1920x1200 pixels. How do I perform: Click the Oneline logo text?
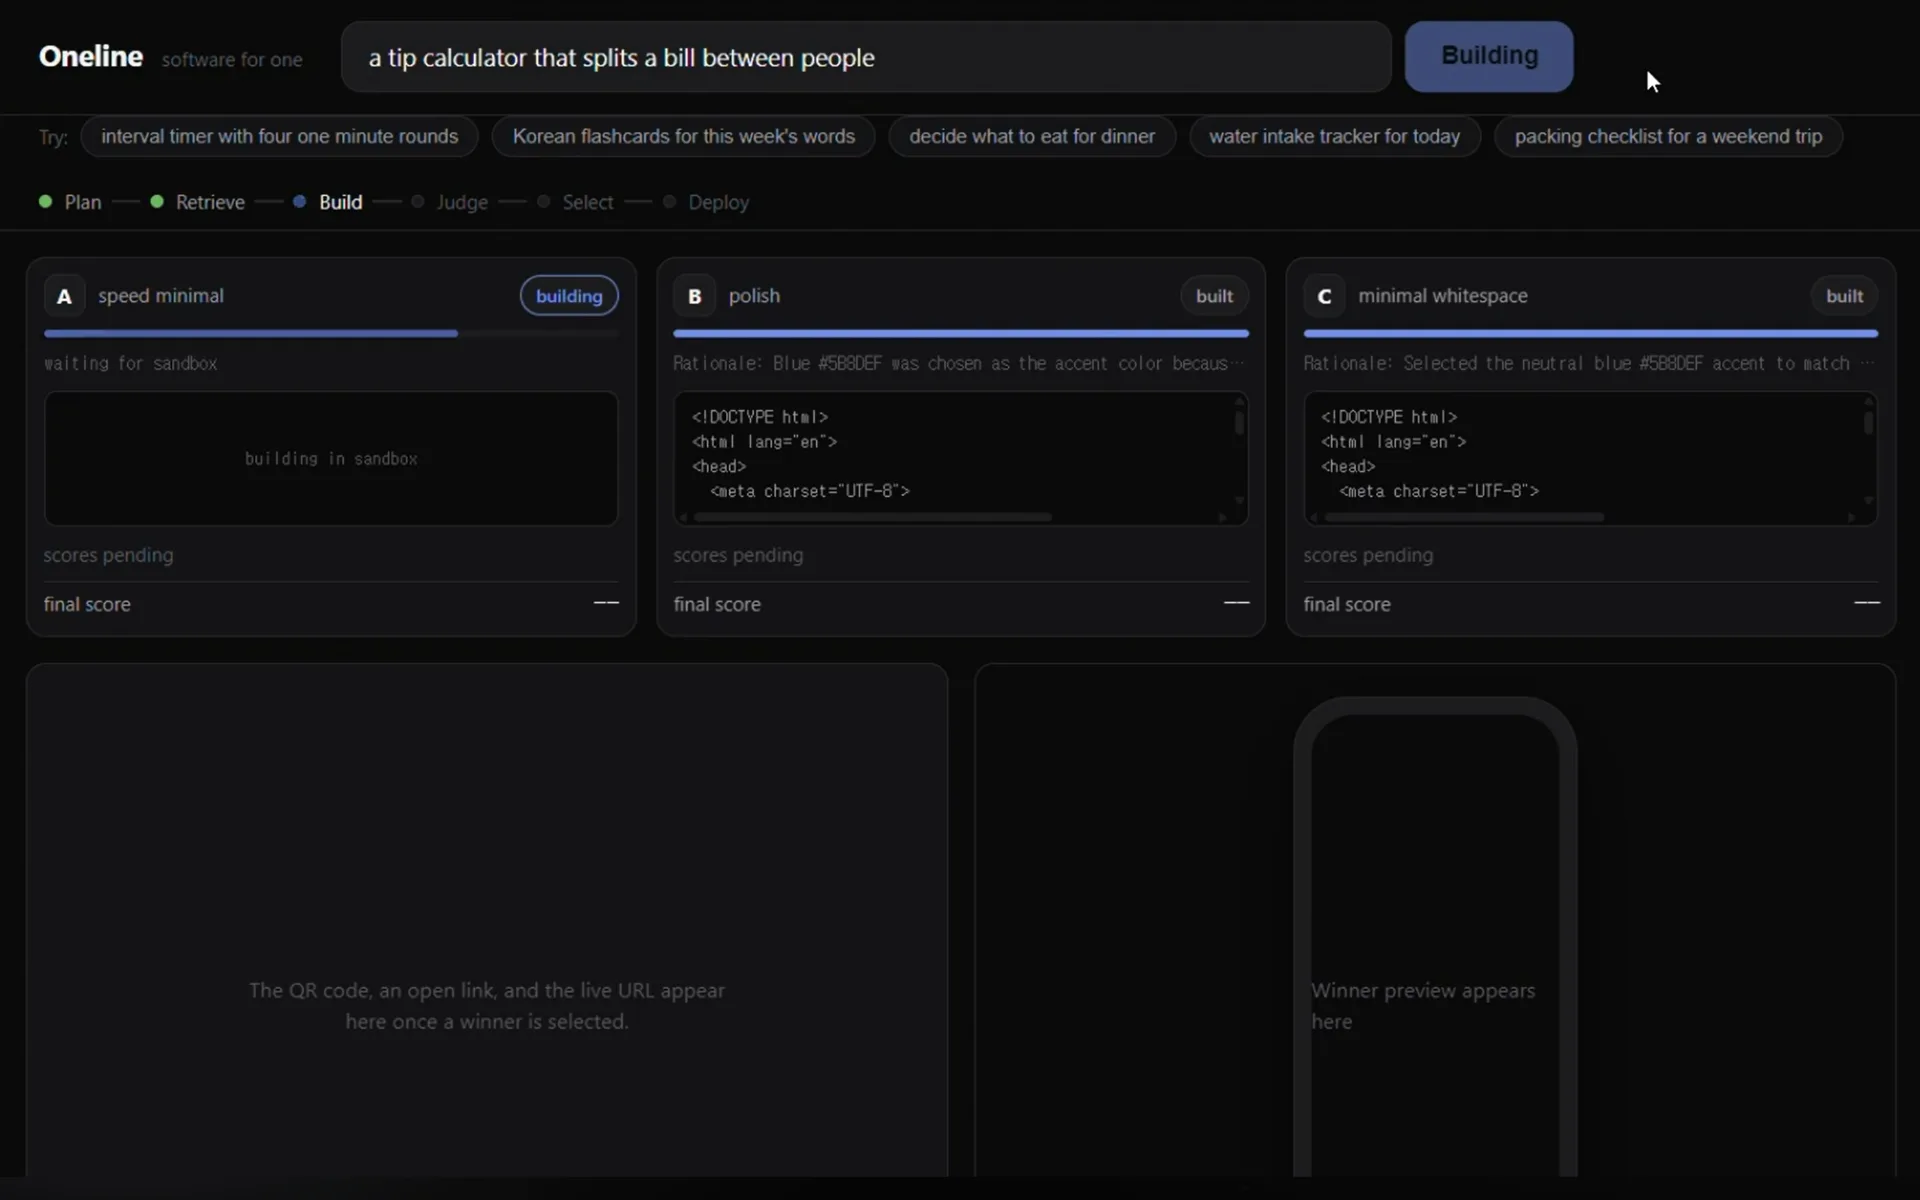91,56
